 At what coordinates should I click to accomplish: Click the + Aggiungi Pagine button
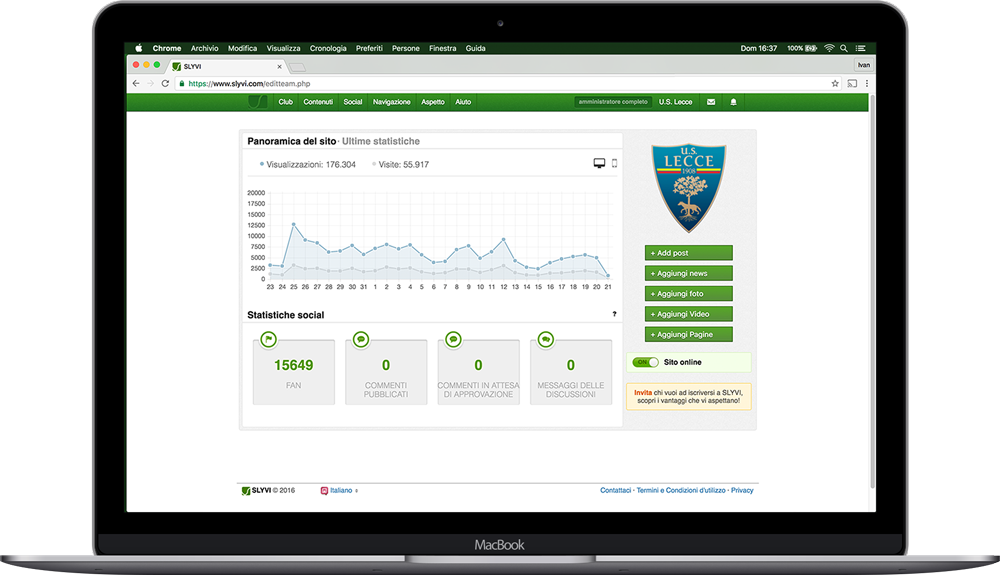pyautogui.click(x=689, y=335)
